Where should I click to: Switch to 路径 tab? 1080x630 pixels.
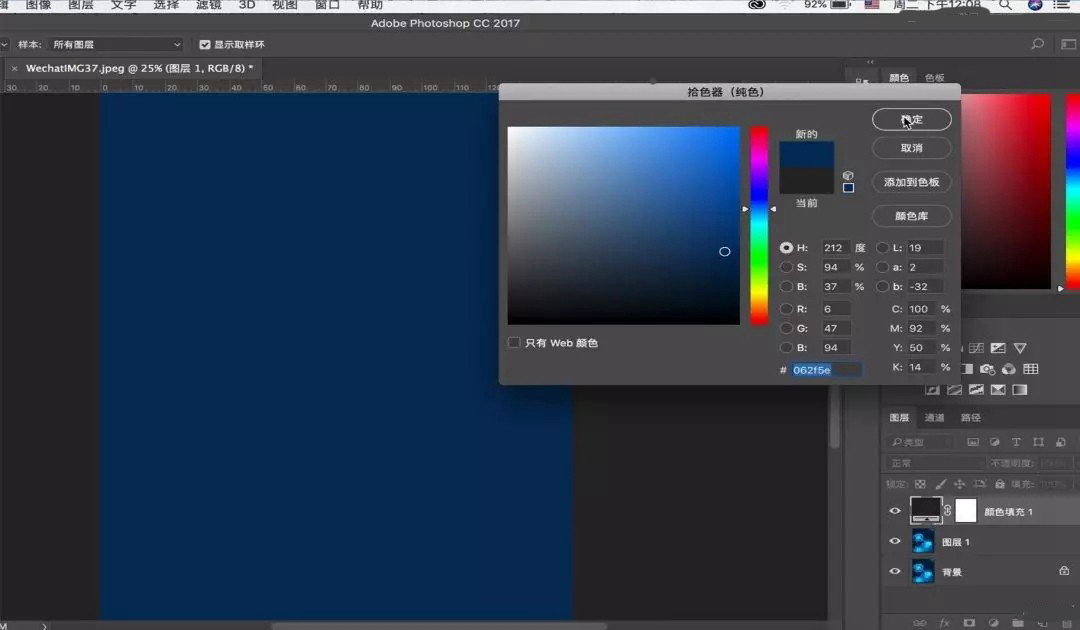[970, 417]
